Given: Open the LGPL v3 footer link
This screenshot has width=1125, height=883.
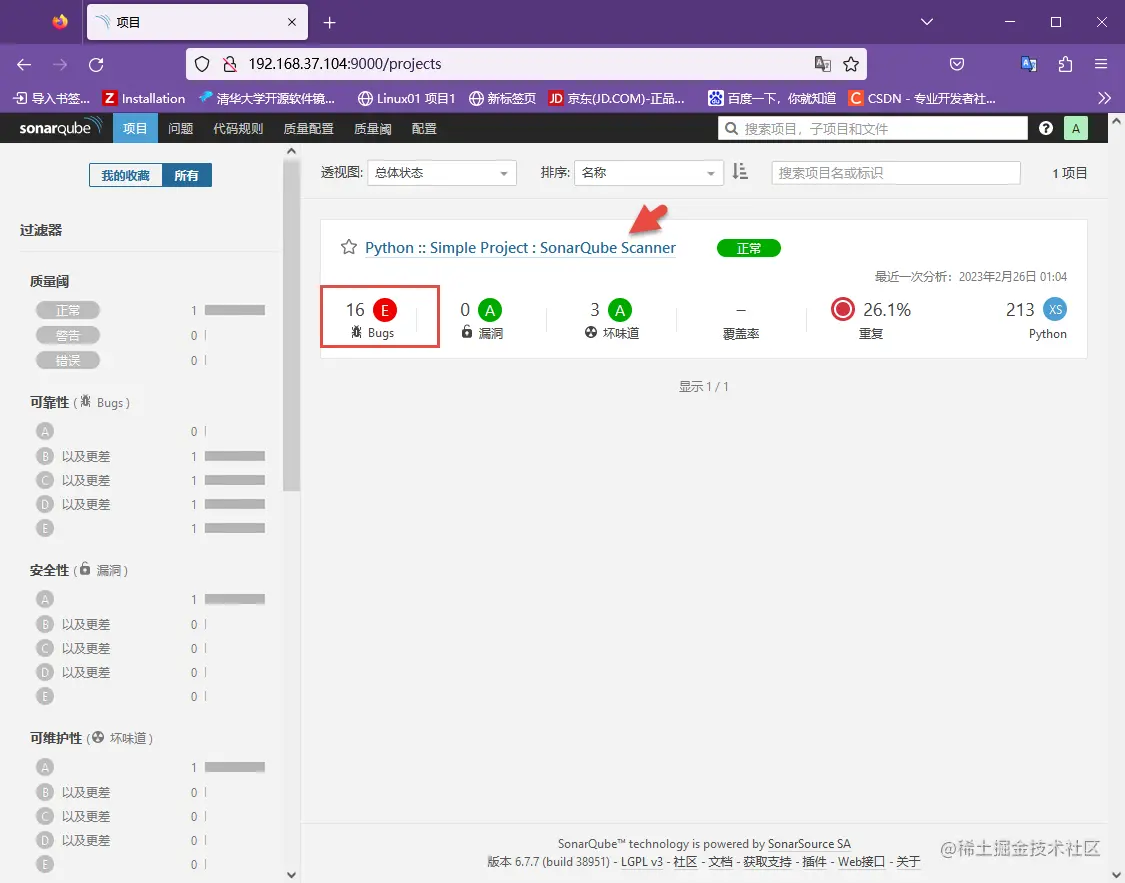Looking at the screenshot, I should click(x=641, y=861).
